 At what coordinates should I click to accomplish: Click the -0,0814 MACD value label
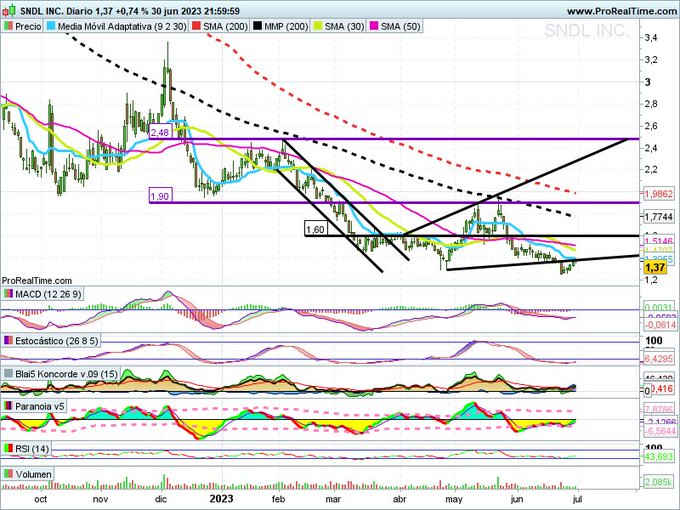pos(659,324)
